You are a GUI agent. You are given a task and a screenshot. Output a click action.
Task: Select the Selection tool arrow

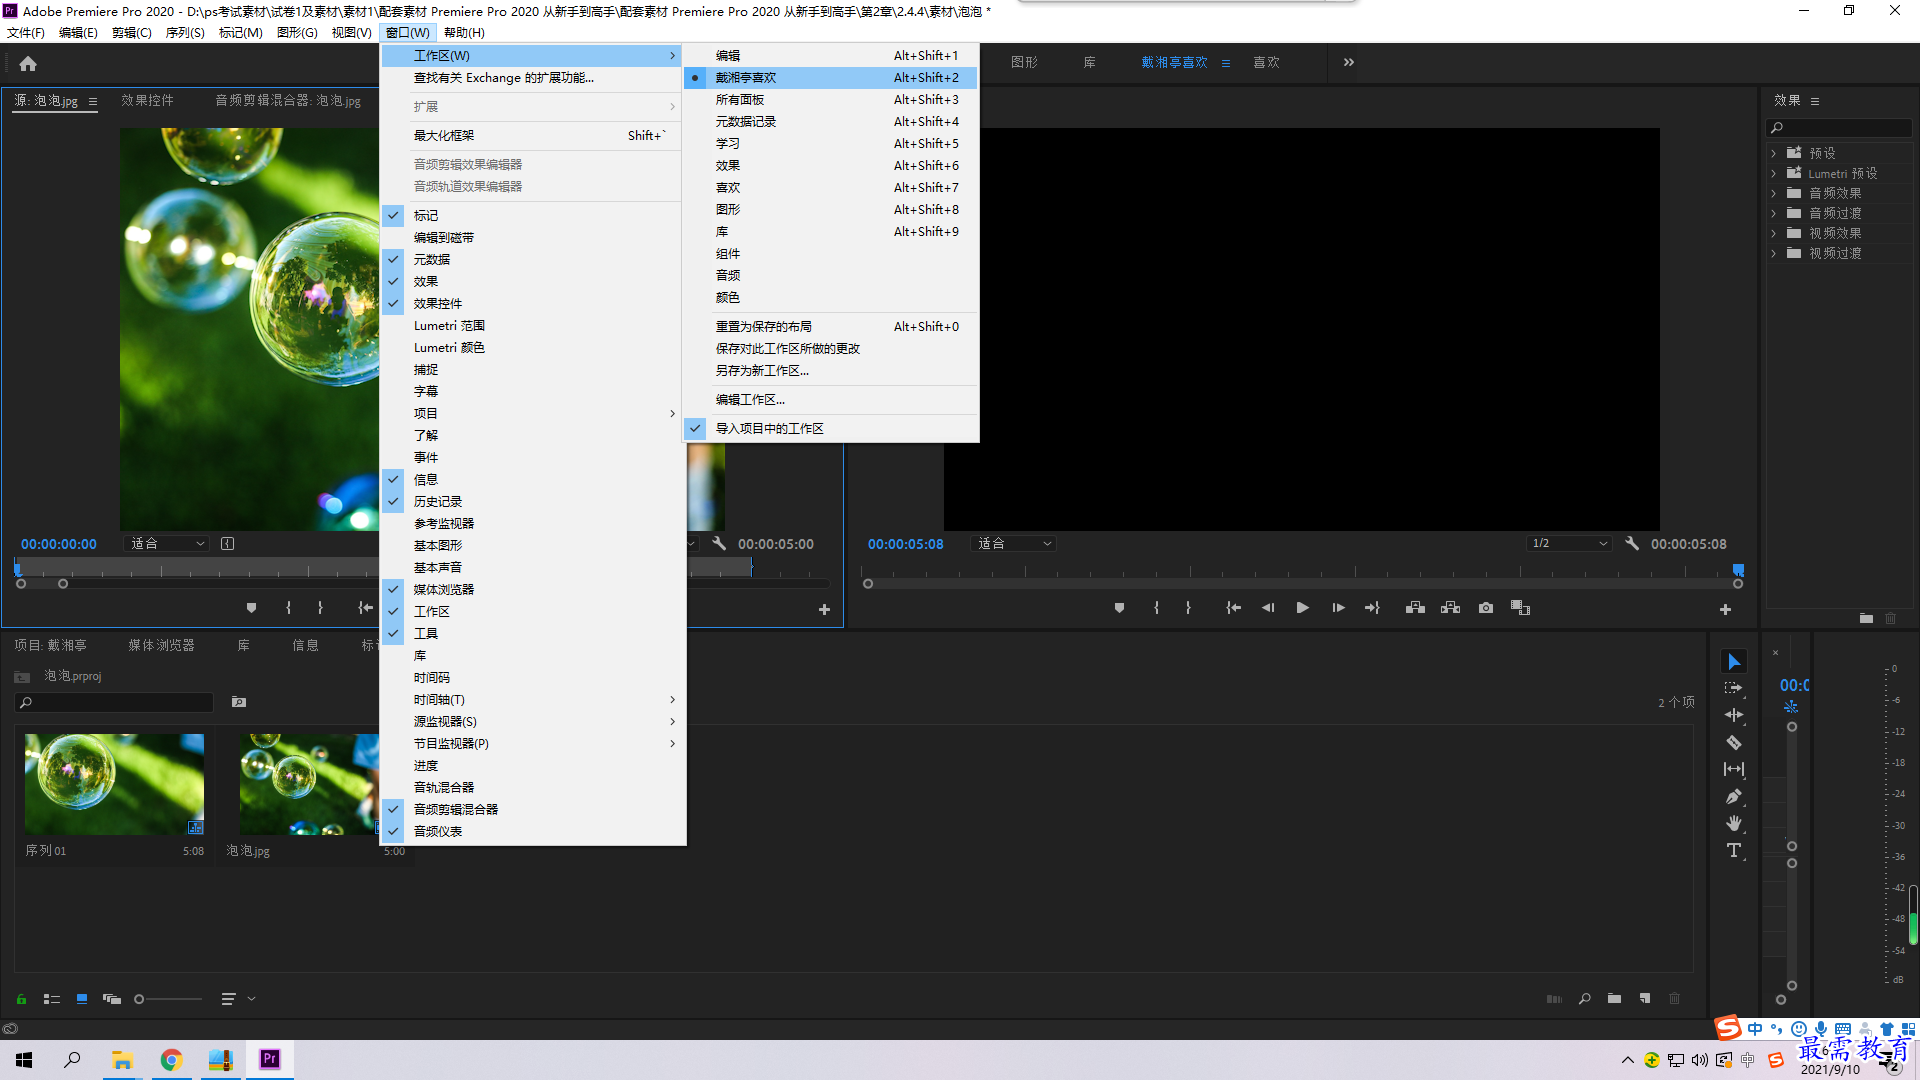pos(1734,661)
